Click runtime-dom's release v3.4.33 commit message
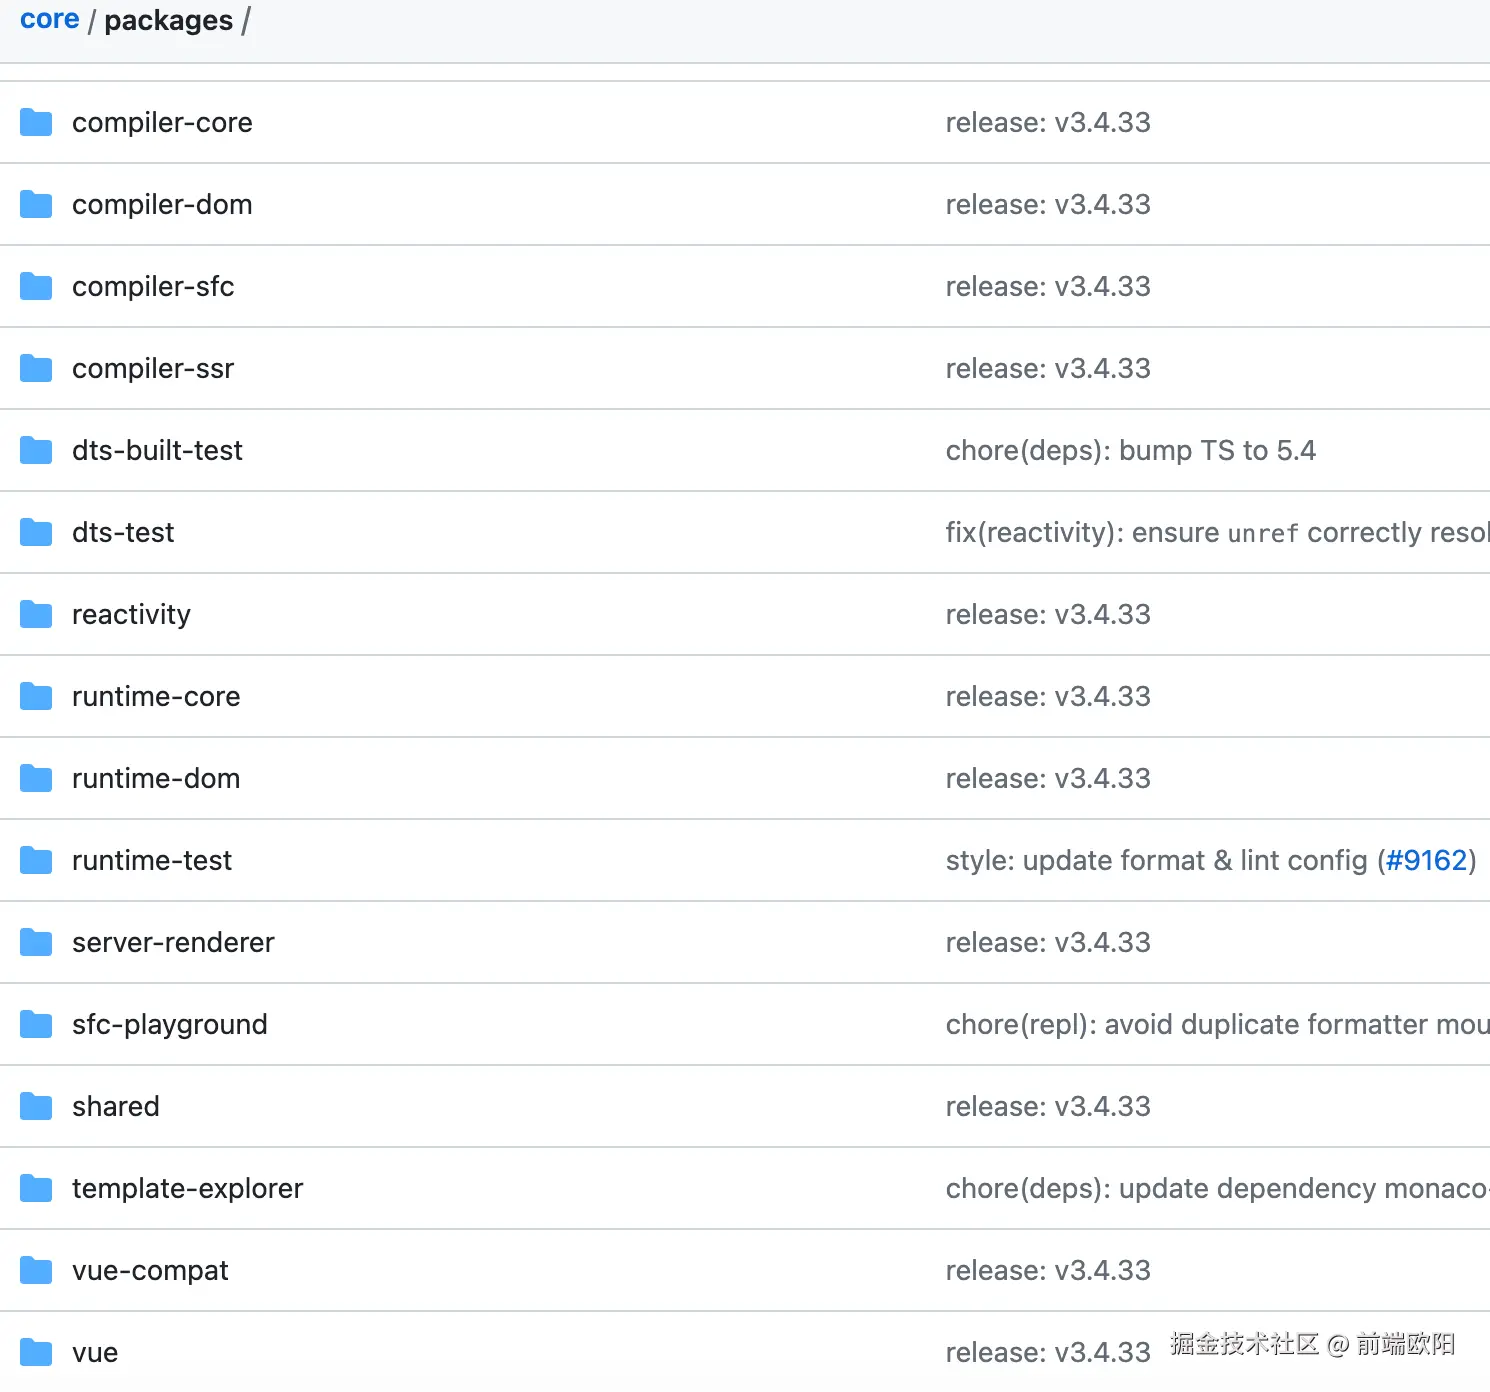 click(1048, 779)
